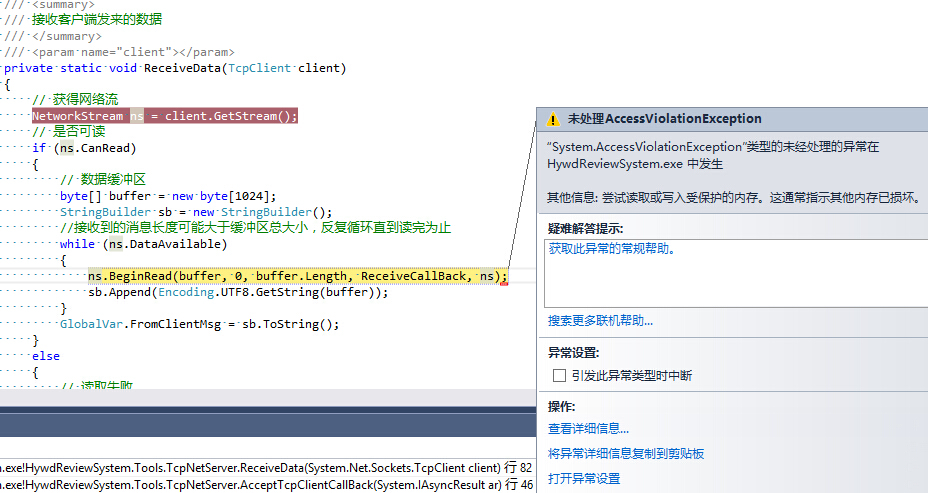Image resolution: width=928 pixels, height=493 pixels.
Task: Click line byte[] buffer = new byte[1024]
Action: (168, 196)
